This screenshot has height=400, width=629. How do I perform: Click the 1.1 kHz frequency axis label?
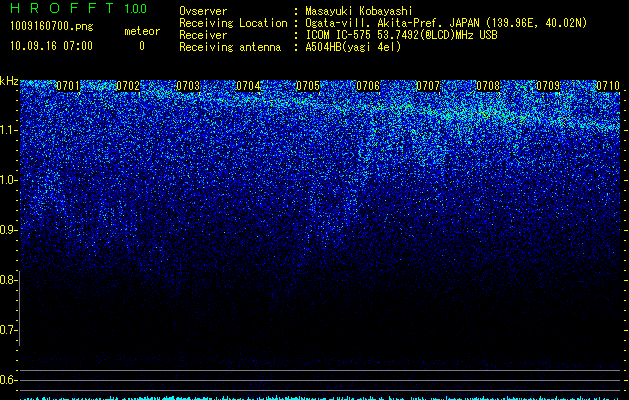8,130
